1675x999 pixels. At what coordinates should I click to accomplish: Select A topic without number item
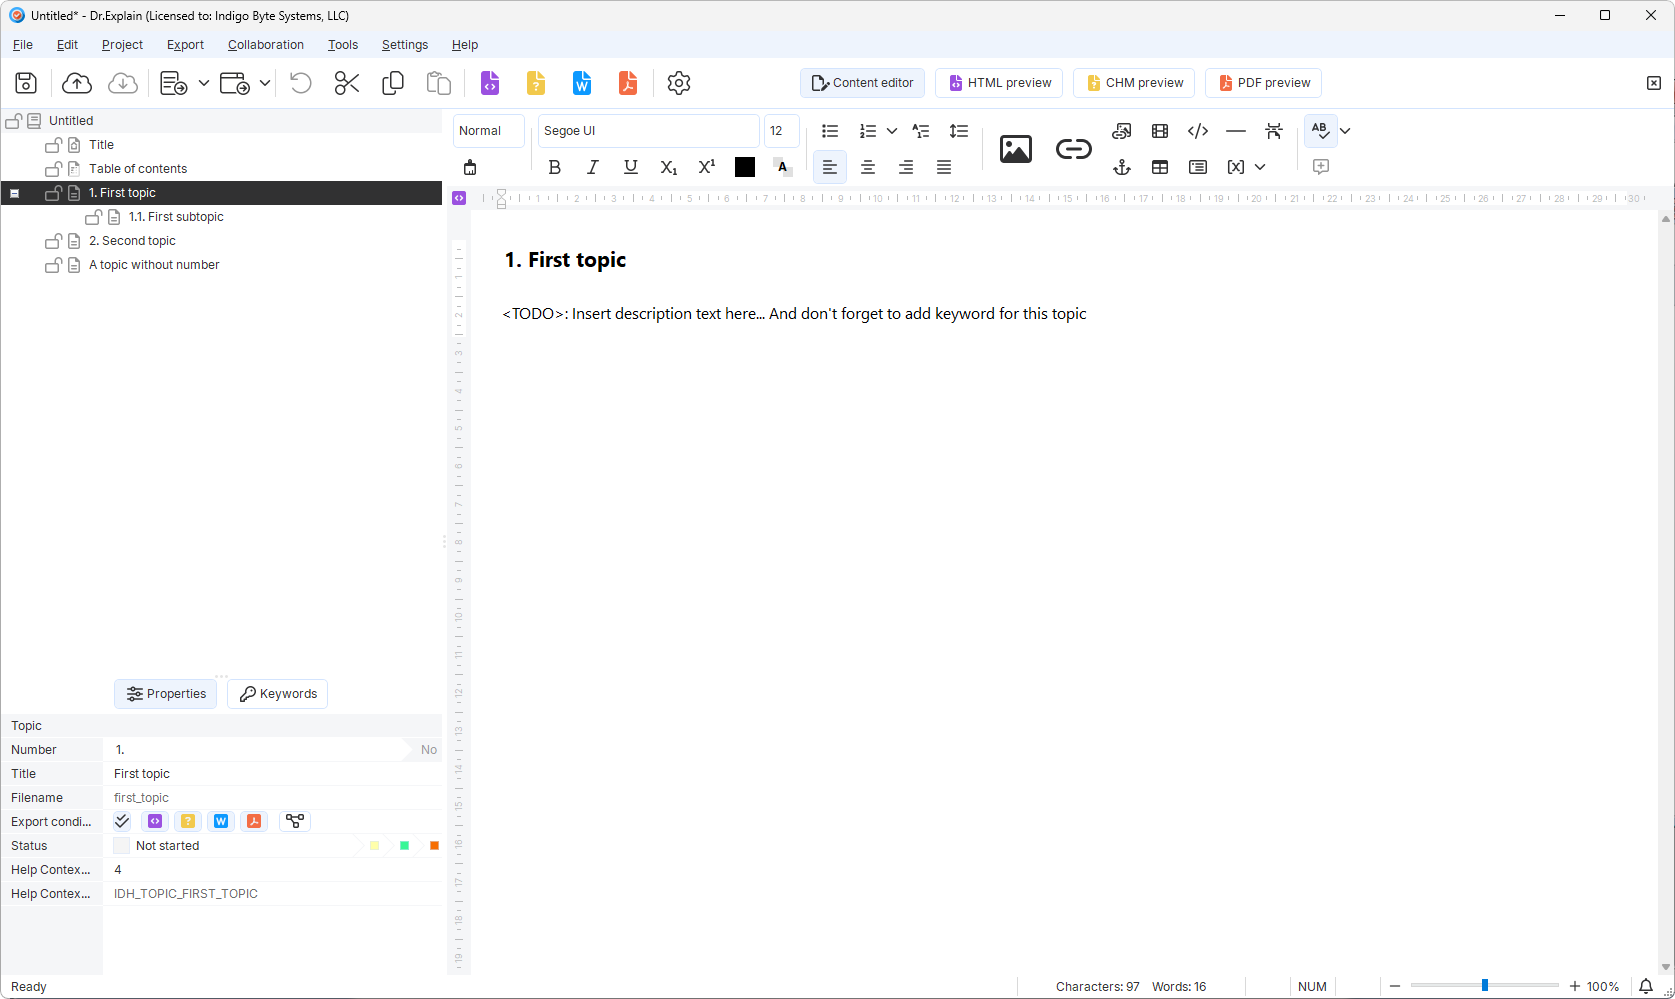coord(154,265)
